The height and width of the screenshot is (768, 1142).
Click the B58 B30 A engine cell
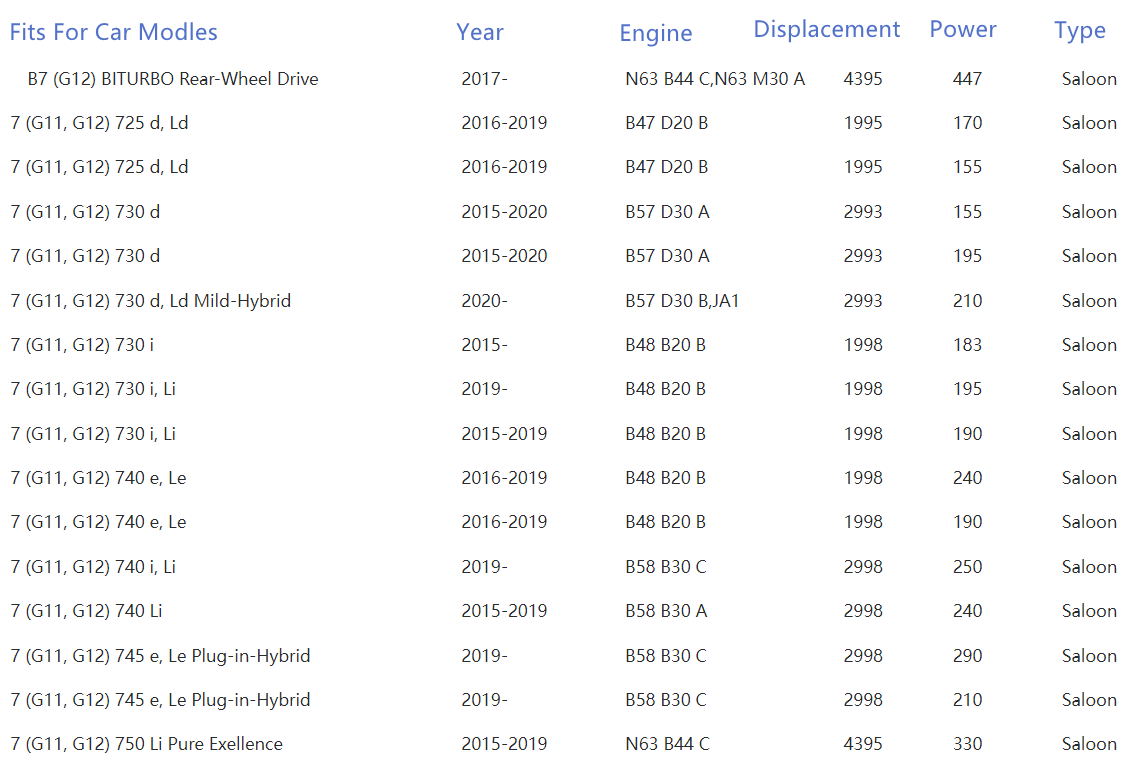tap(666, 611)
